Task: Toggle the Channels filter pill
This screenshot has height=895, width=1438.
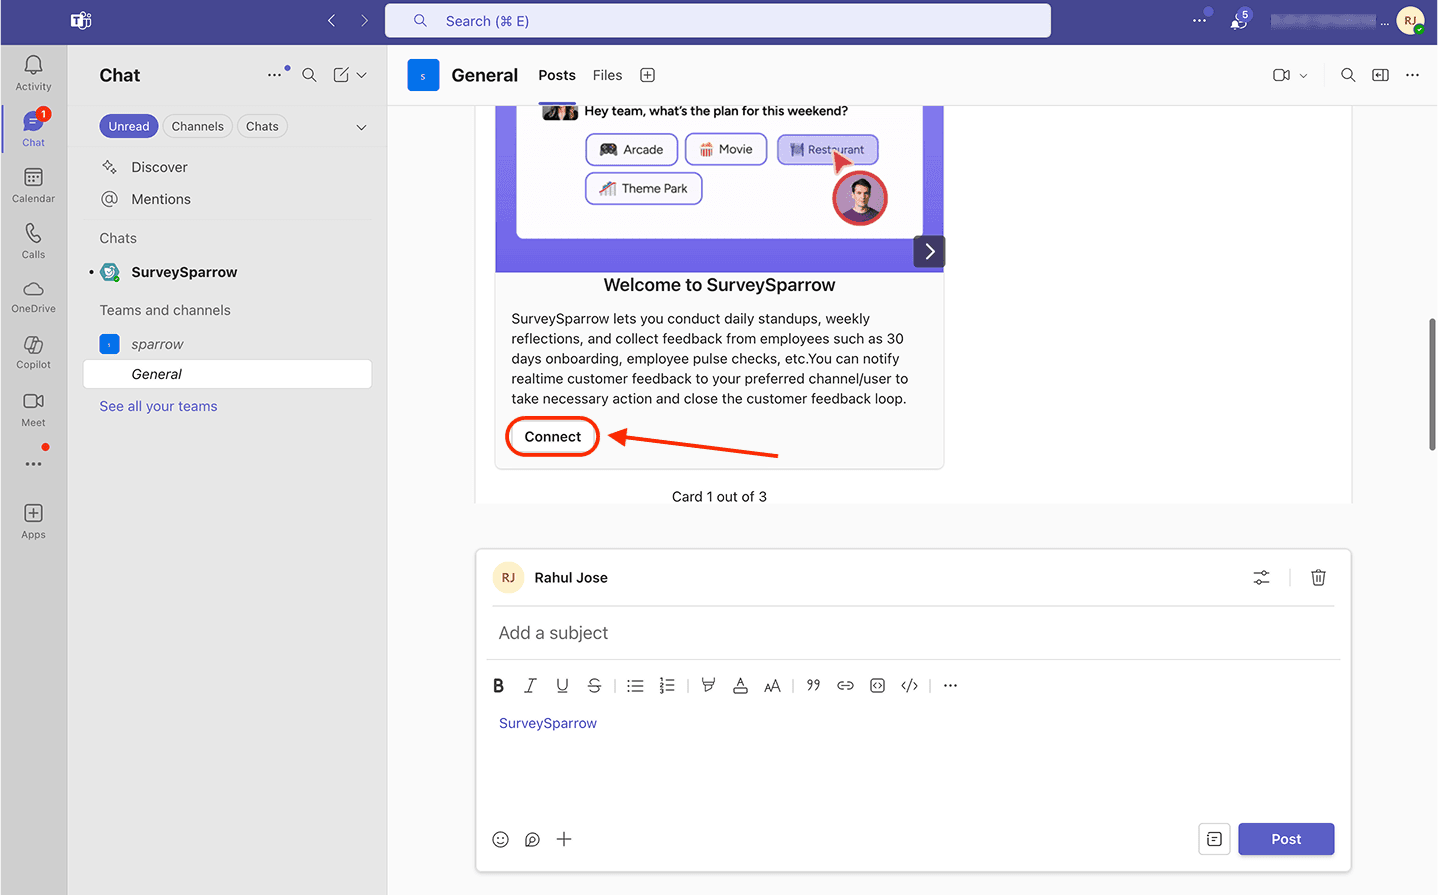Action: tap(197, 126)
